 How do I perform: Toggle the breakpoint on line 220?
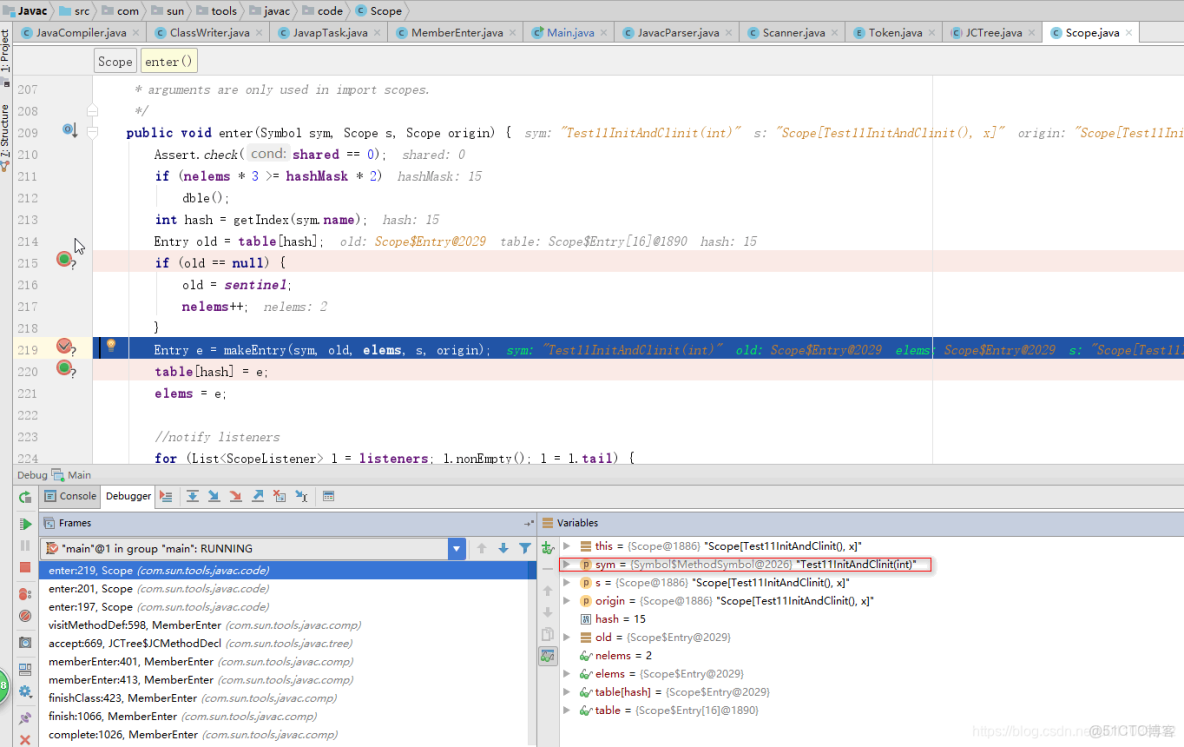tap(63, 370)
